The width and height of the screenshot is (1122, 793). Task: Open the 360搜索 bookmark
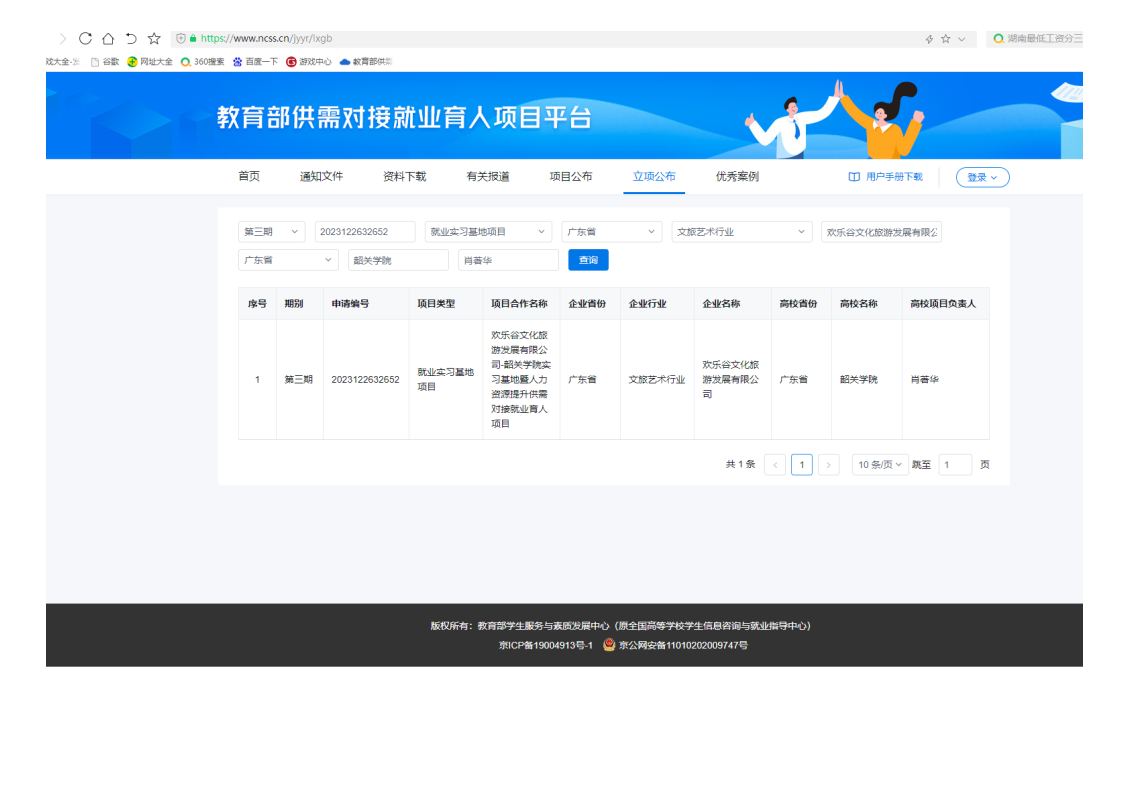pos(203,62)
